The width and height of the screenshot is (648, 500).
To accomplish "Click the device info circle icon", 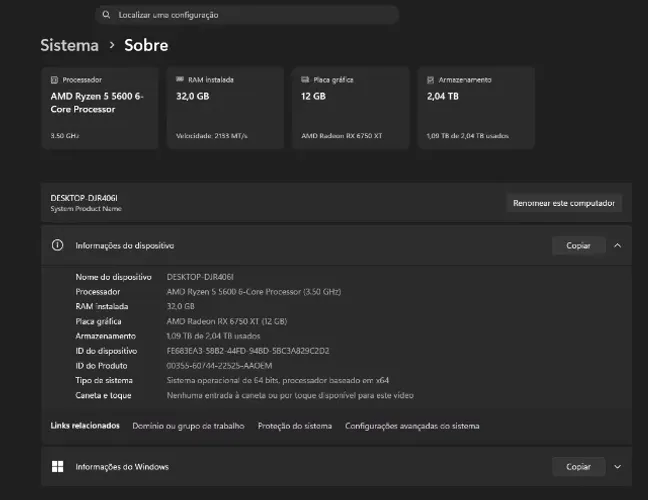I will [57, 245].
